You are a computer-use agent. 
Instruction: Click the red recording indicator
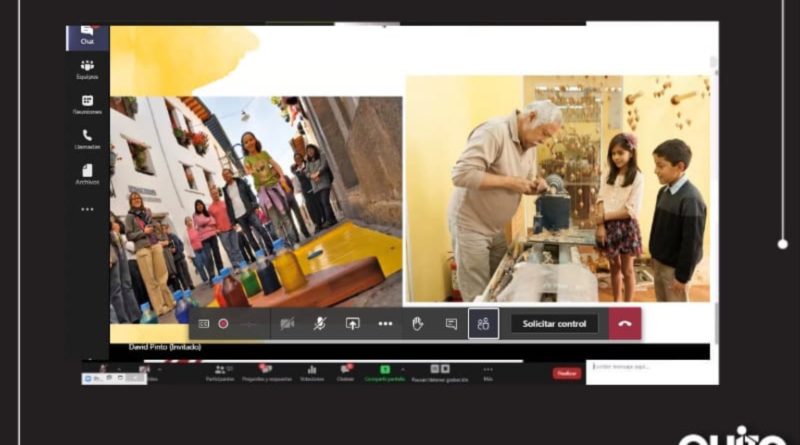223,324
